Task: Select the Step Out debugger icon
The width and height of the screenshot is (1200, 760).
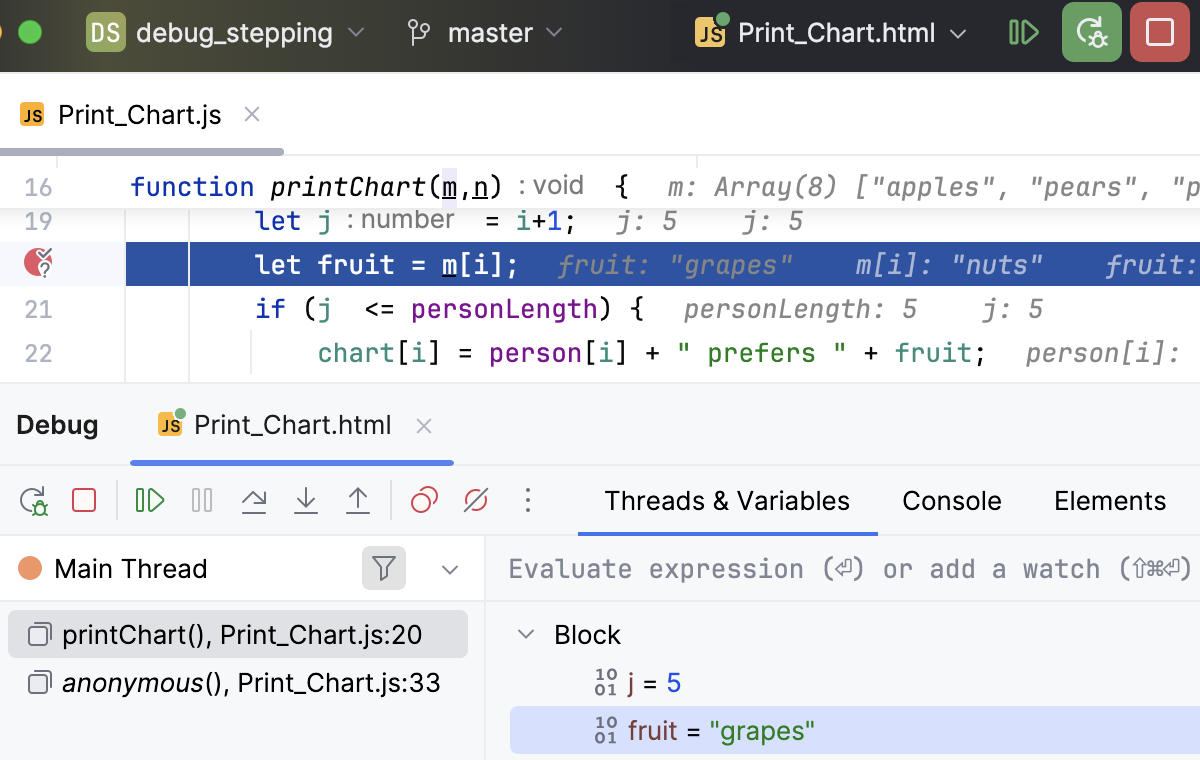Action: pos(357,500)
